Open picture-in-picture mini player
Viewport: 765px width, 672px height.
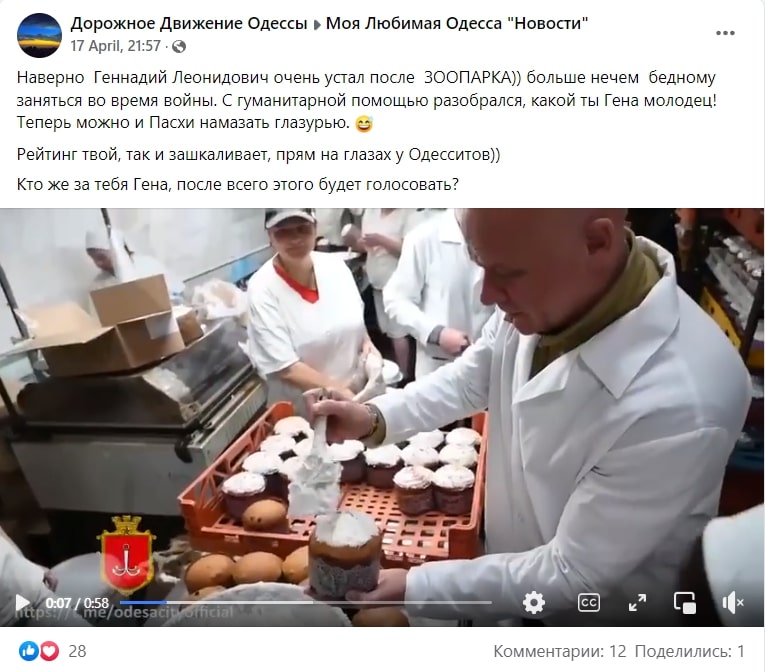pos(685,603)
